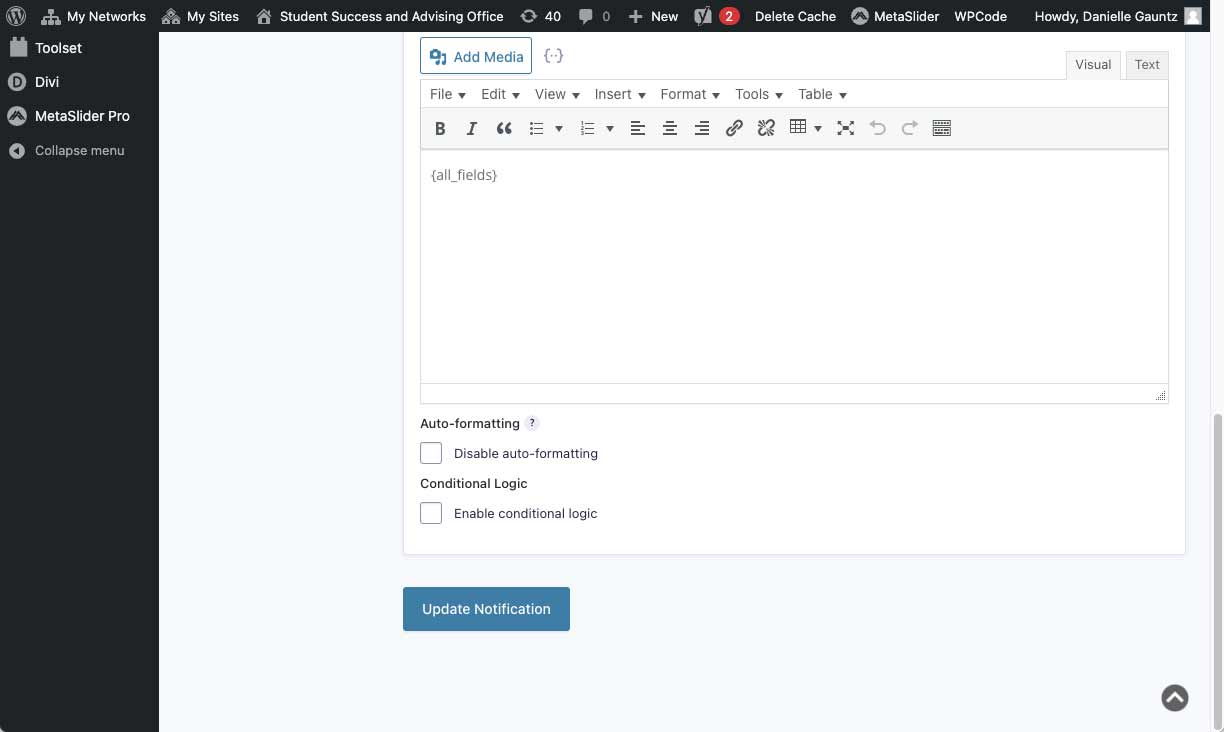Insert a bulleted list
This screenshot has height=732, width=1224.
click(537, 128)
